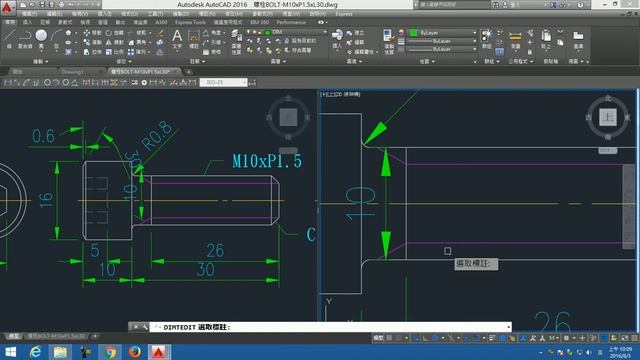This screenshot has width=640, height=360.
Task: Click the left viewport ViewCube top face
Action: pos(288,118)
